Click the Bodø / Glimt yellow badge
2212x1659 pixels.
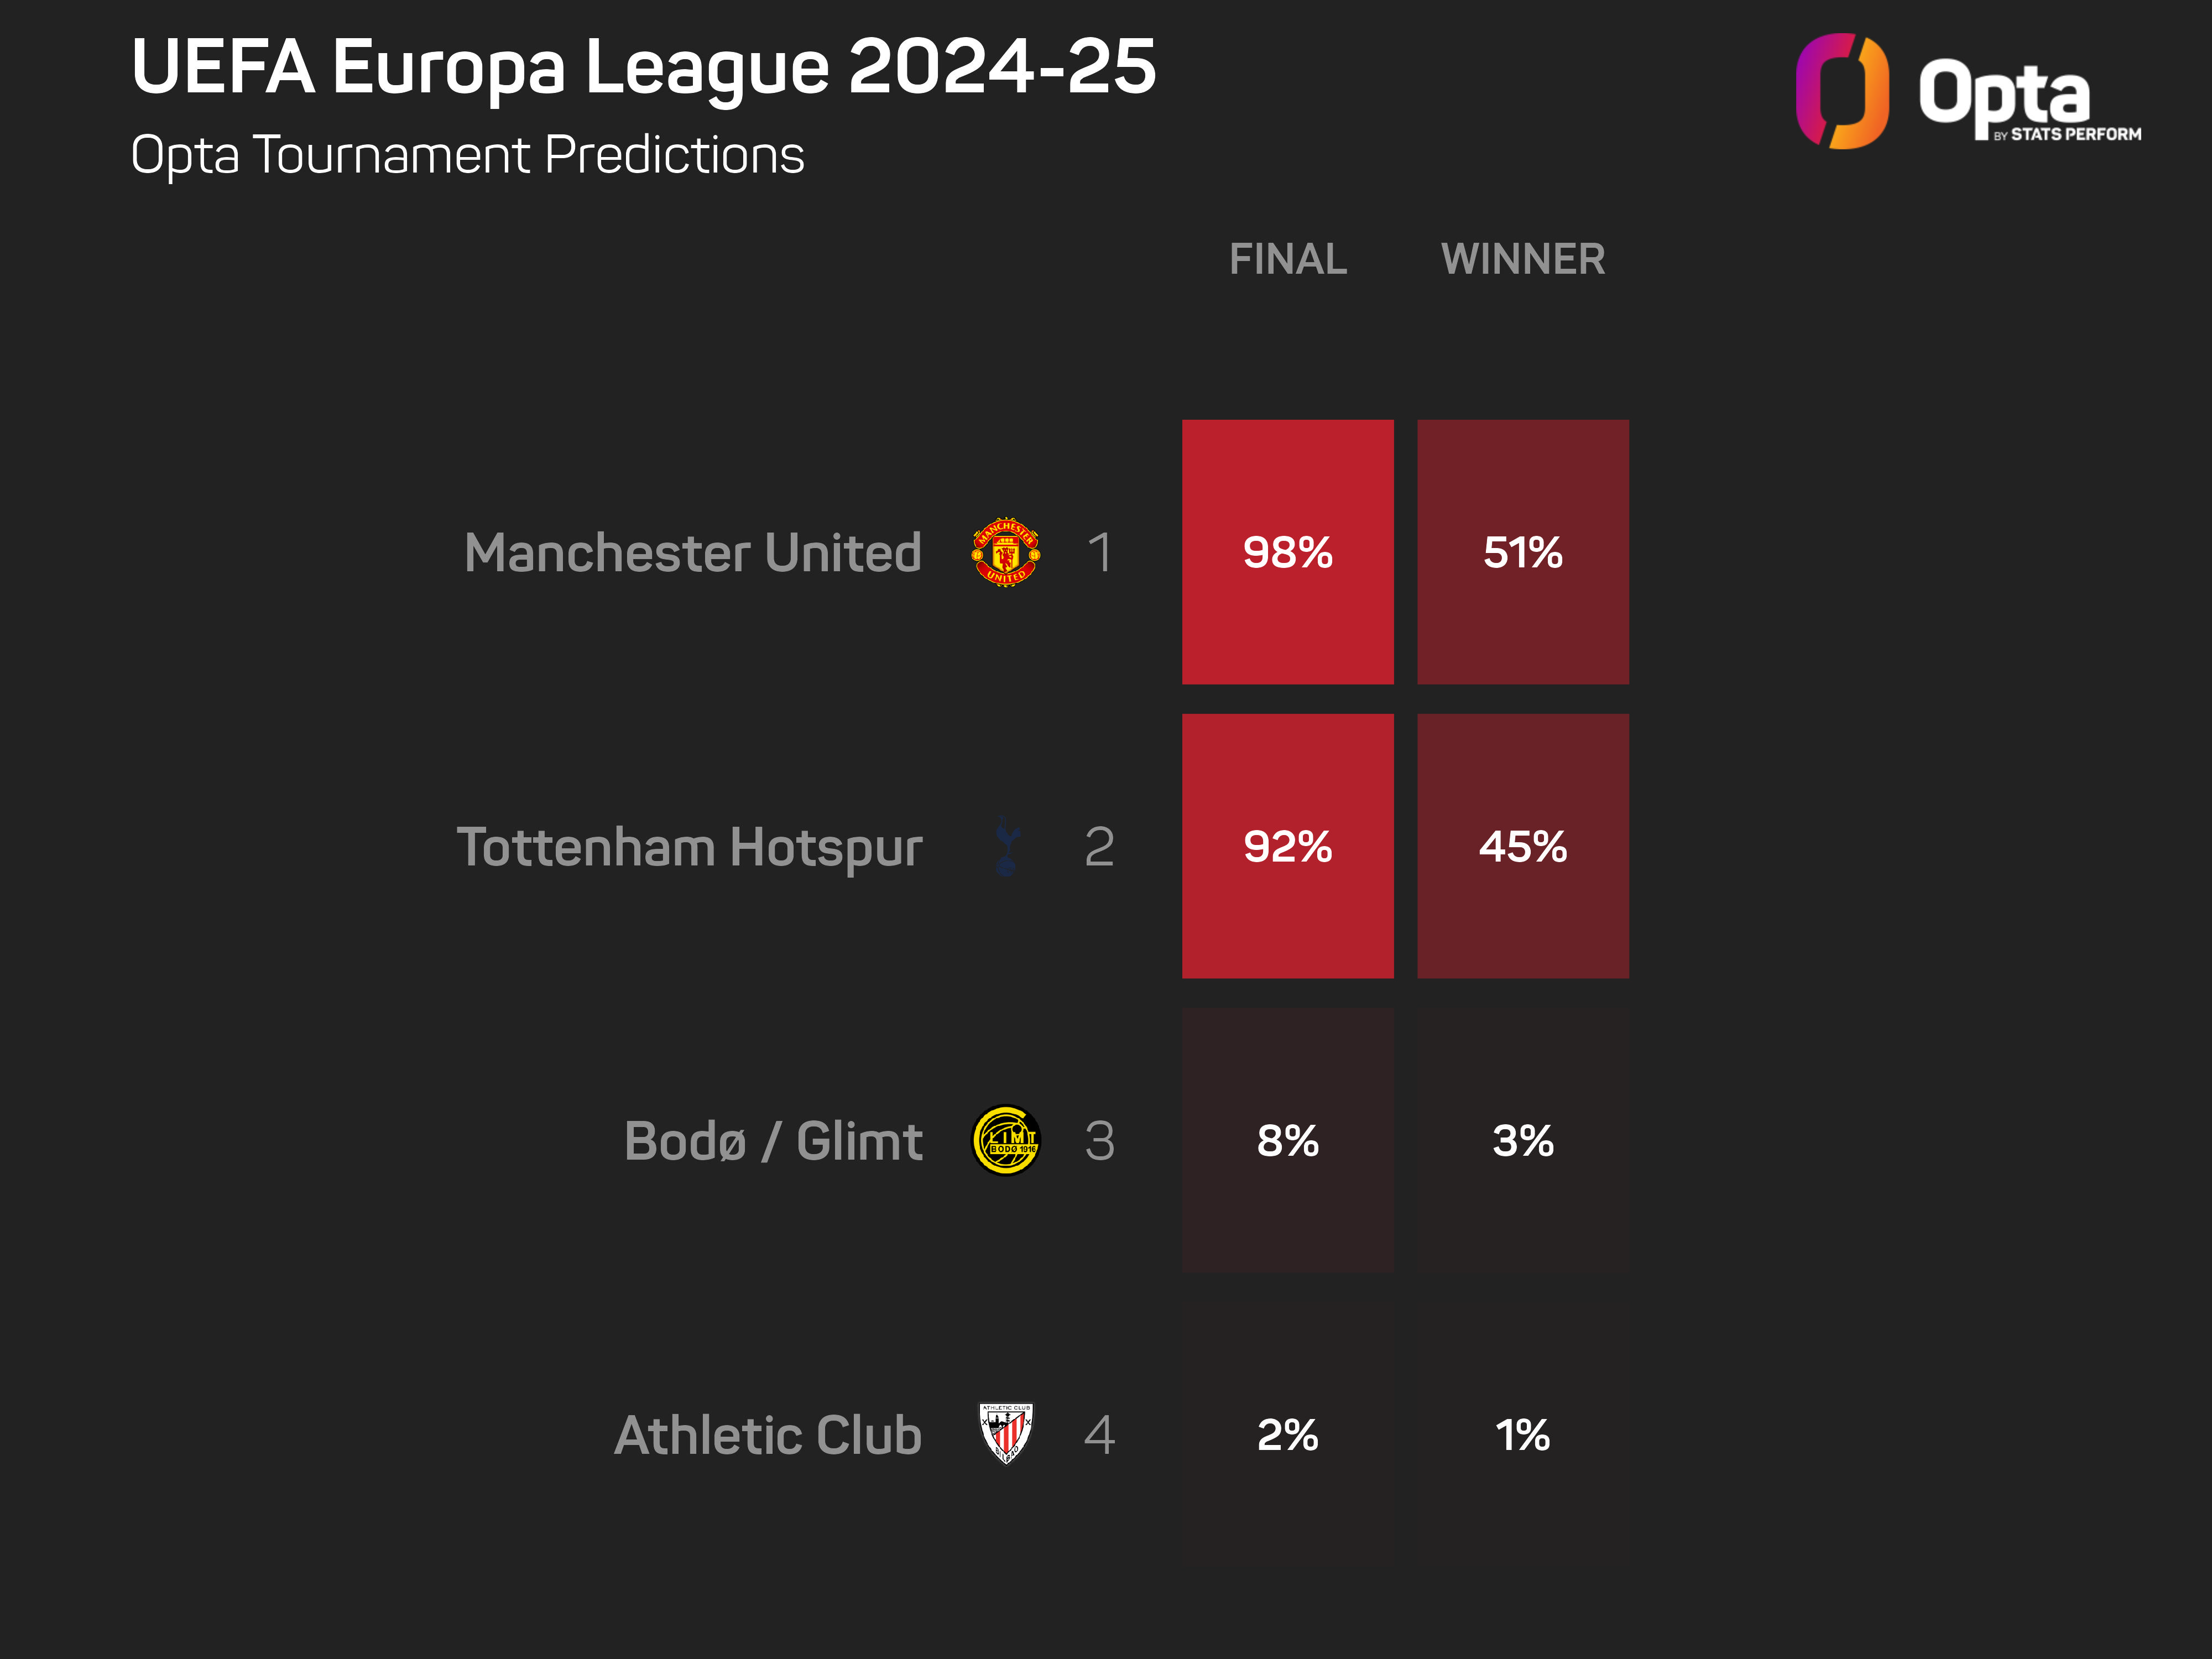tap(1006, 1140)
